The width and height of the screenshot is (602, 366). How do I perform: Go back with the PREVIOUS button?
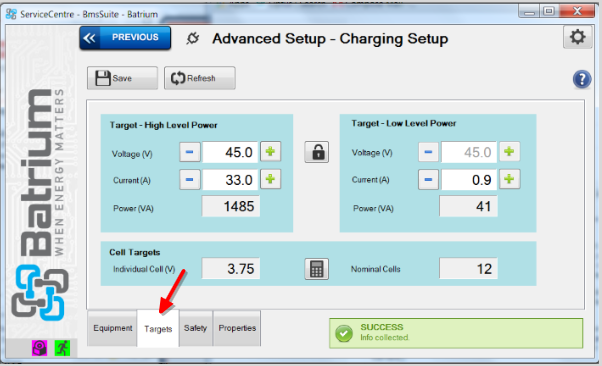[x=125, y=38]
